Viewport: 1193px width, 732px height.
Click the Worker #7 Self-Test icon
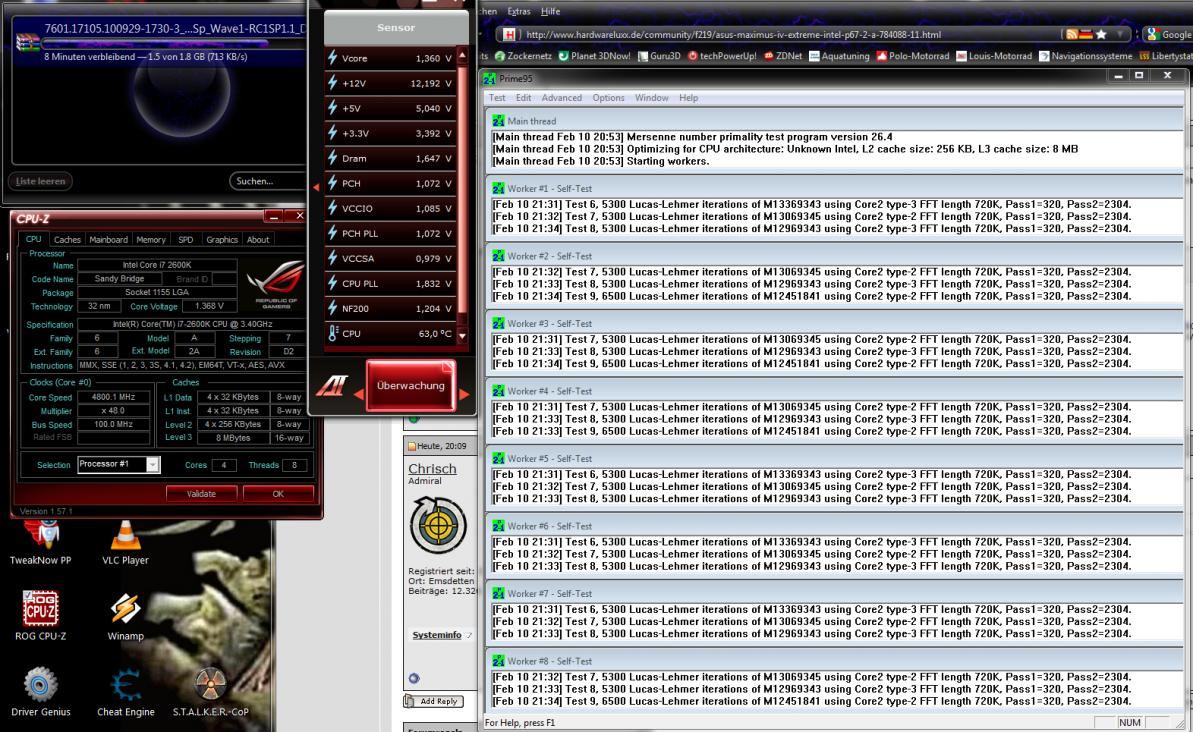[x=498, y=594]
